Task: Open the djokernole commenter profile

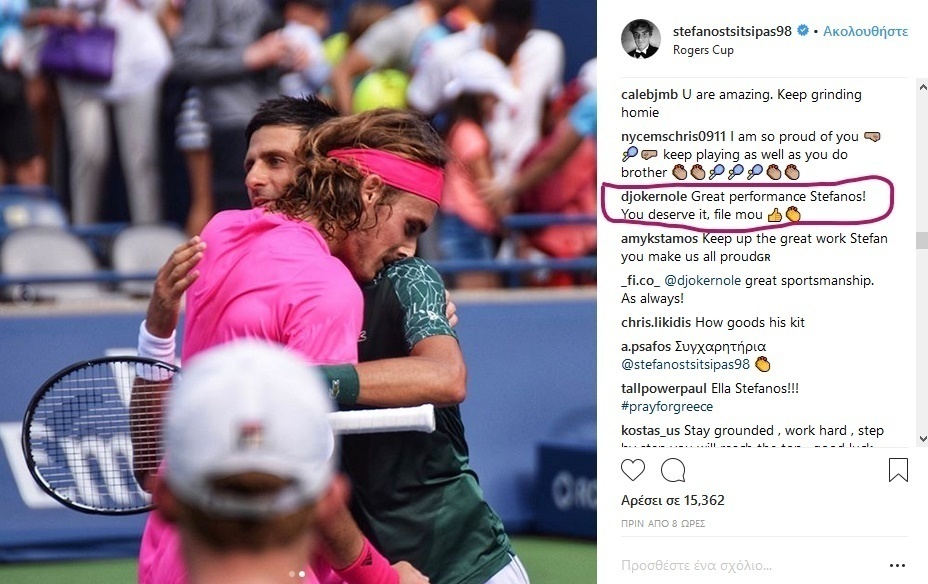Action: [654, 196]
